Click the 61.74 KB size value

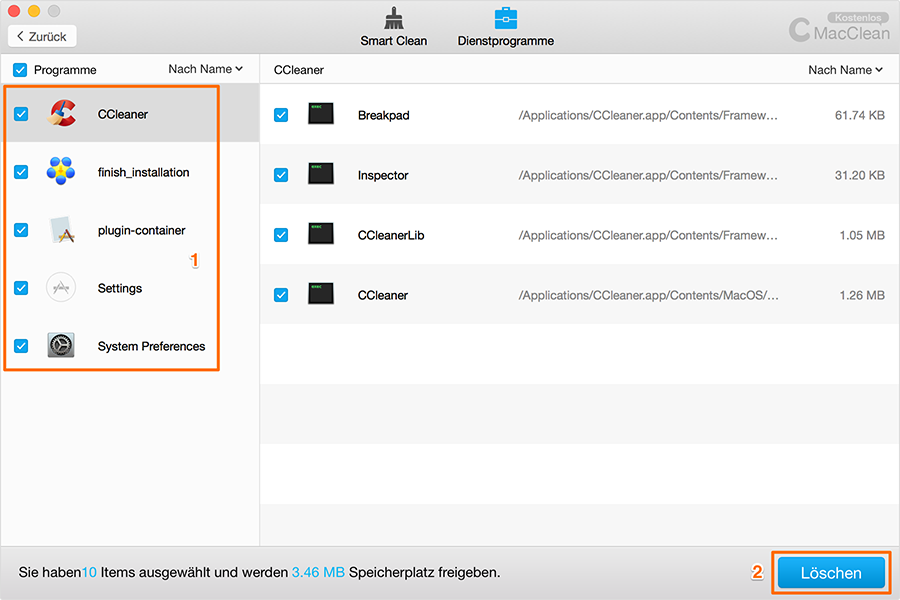[860, 115]
